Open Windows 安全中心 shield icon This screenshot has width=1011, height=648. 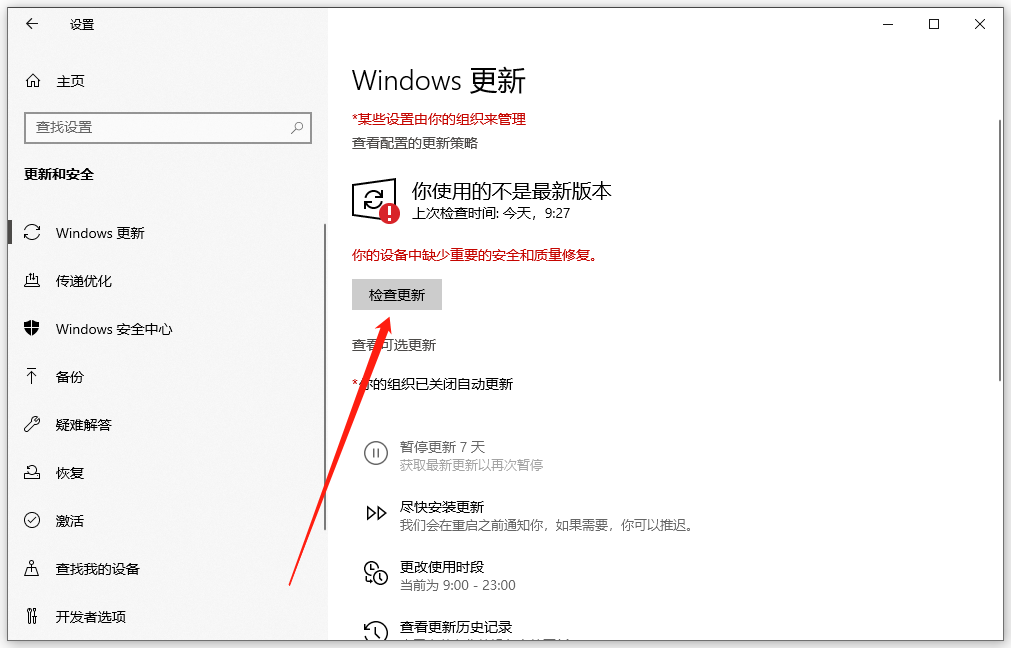click(x=32, y=328)
